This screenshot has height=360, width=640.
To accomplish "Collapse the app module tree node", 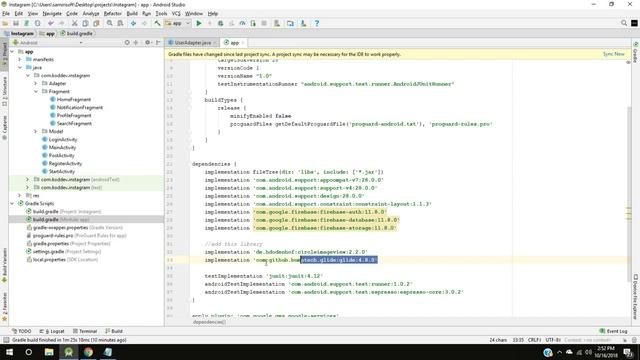I will pyautogui.click(x=12, y=51).
